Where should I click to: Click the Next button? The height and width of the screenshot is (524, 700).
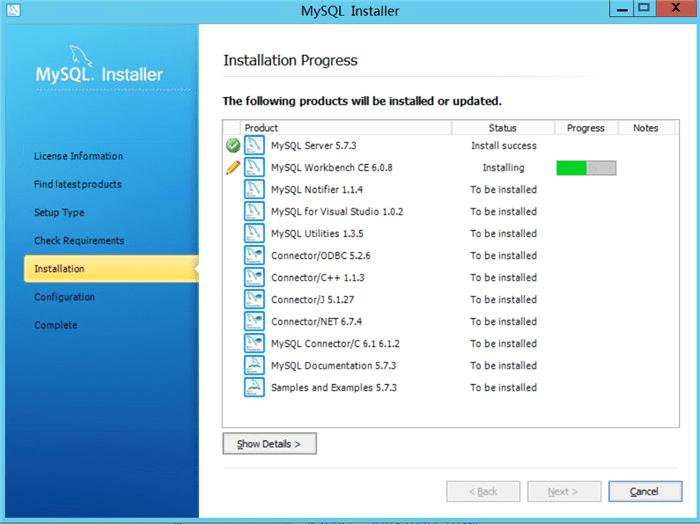pos(564,491)
